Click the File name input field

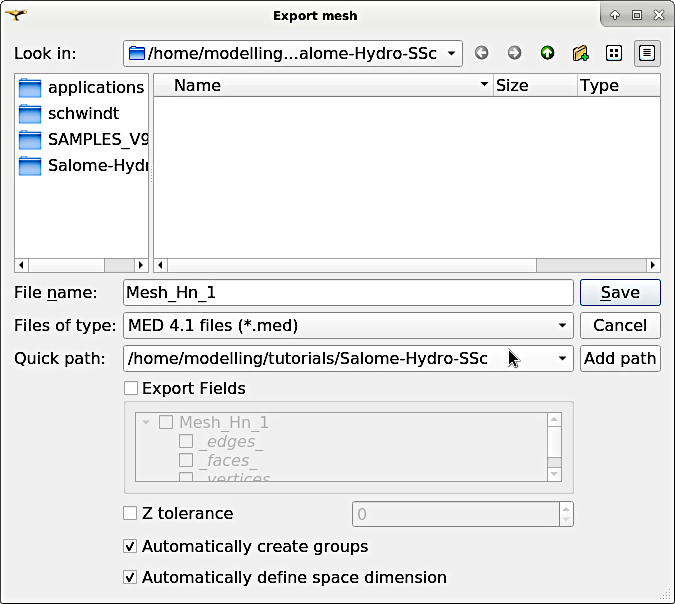click(x=347, y=292)
